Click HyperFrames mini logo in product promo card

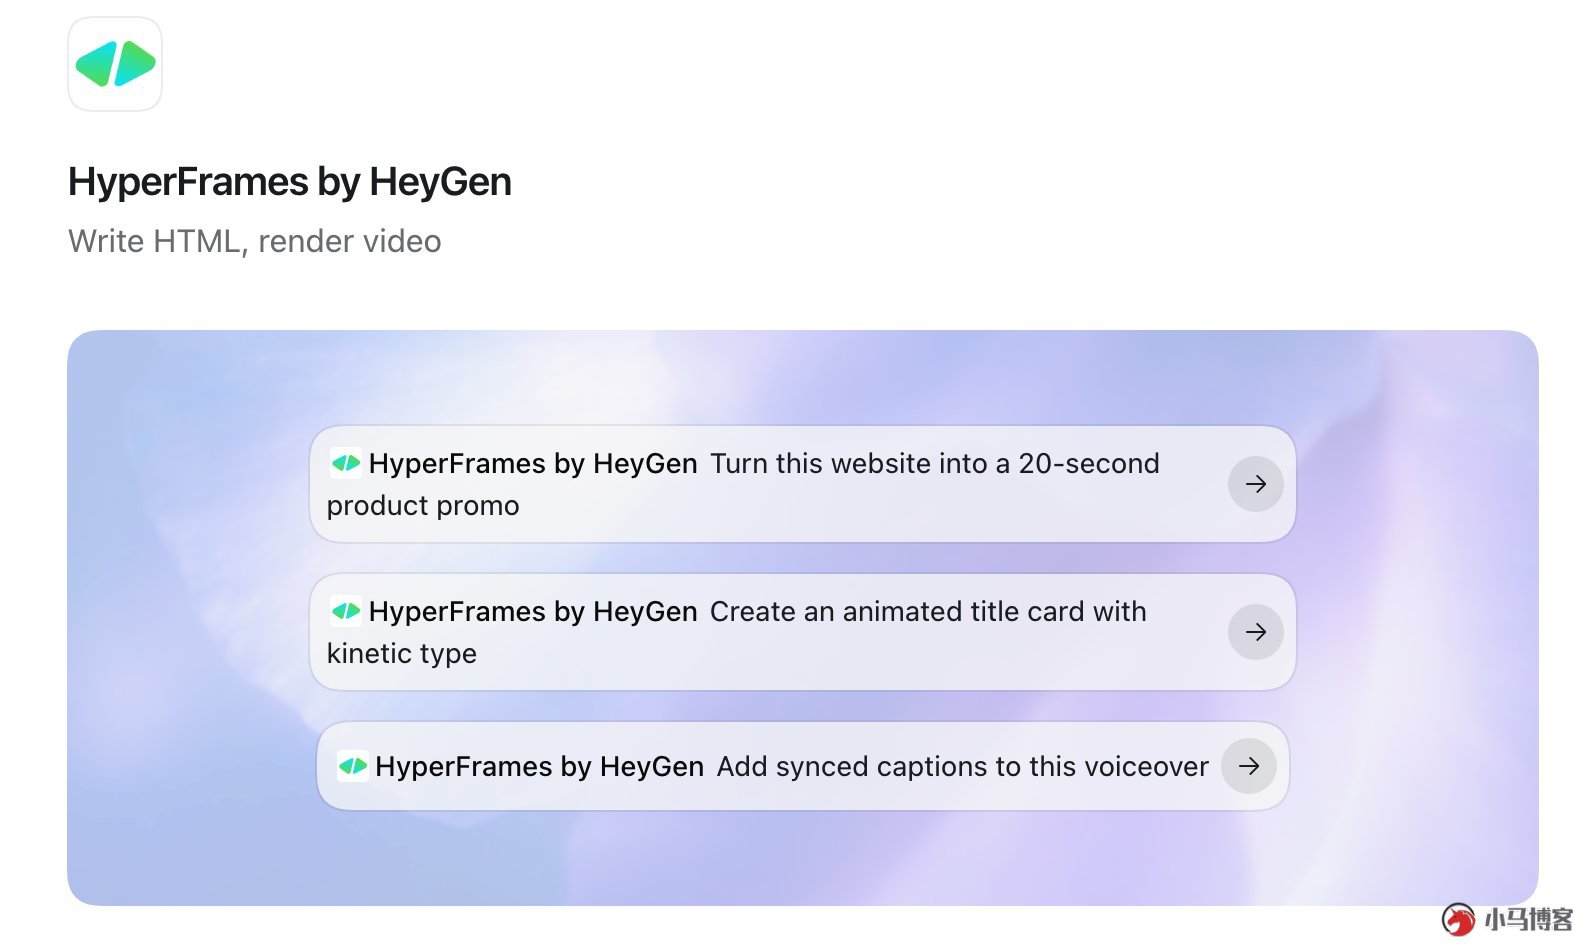(x=346, y=463)
